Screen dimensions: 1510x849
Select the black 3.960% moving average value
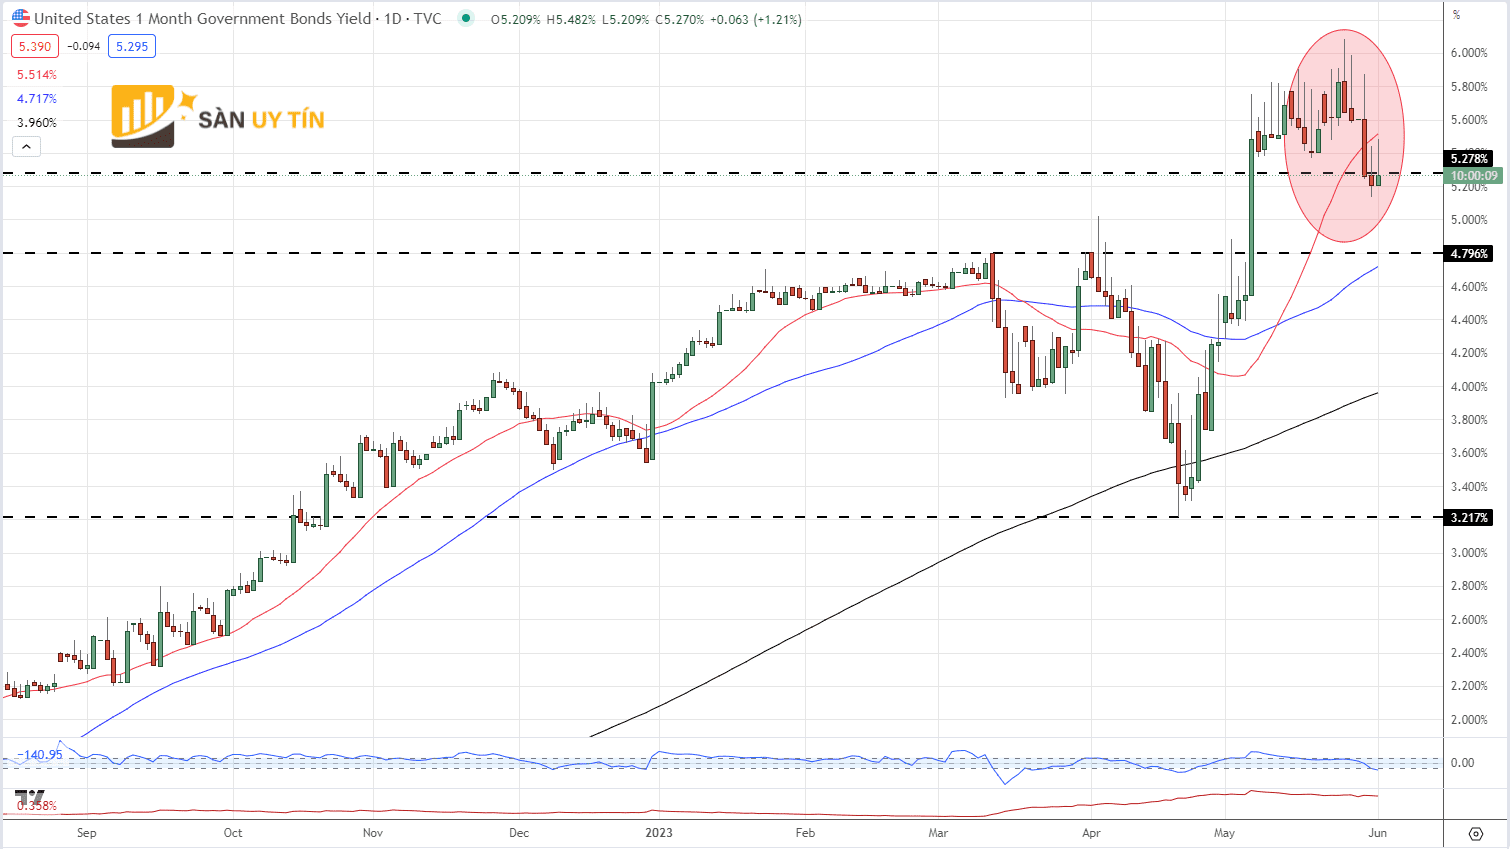(37, 123)
